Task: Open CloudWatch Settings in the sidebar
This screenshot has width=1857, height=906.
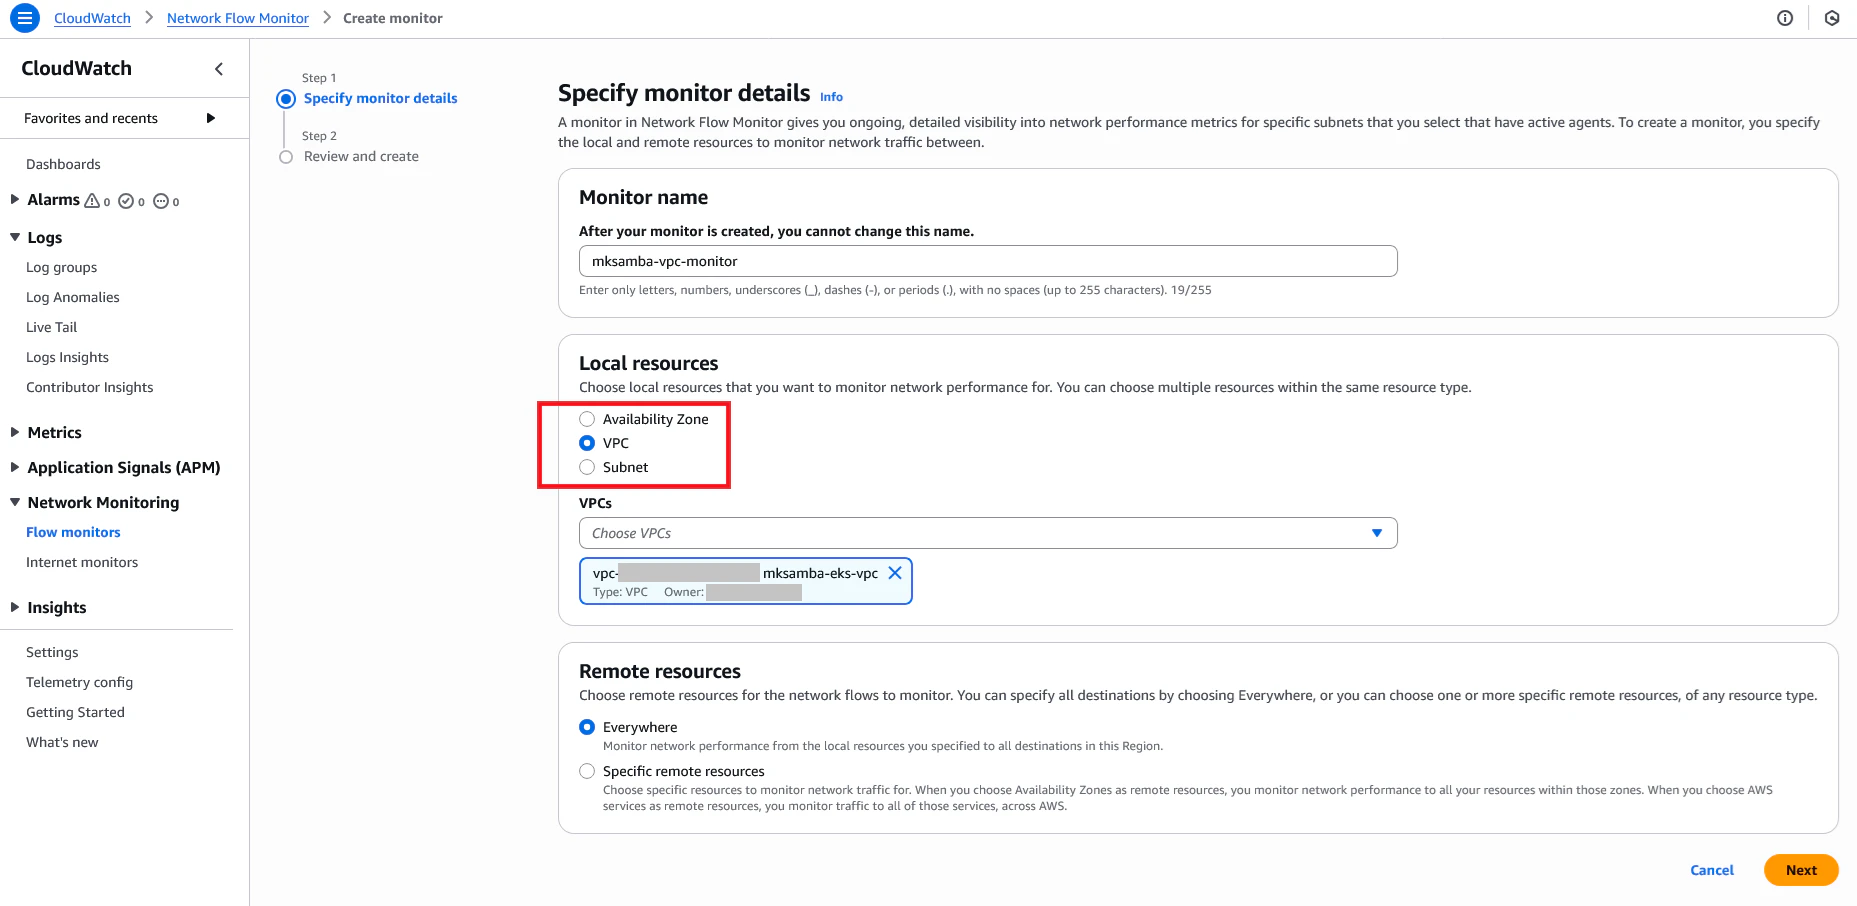Action: click(52, 652)
